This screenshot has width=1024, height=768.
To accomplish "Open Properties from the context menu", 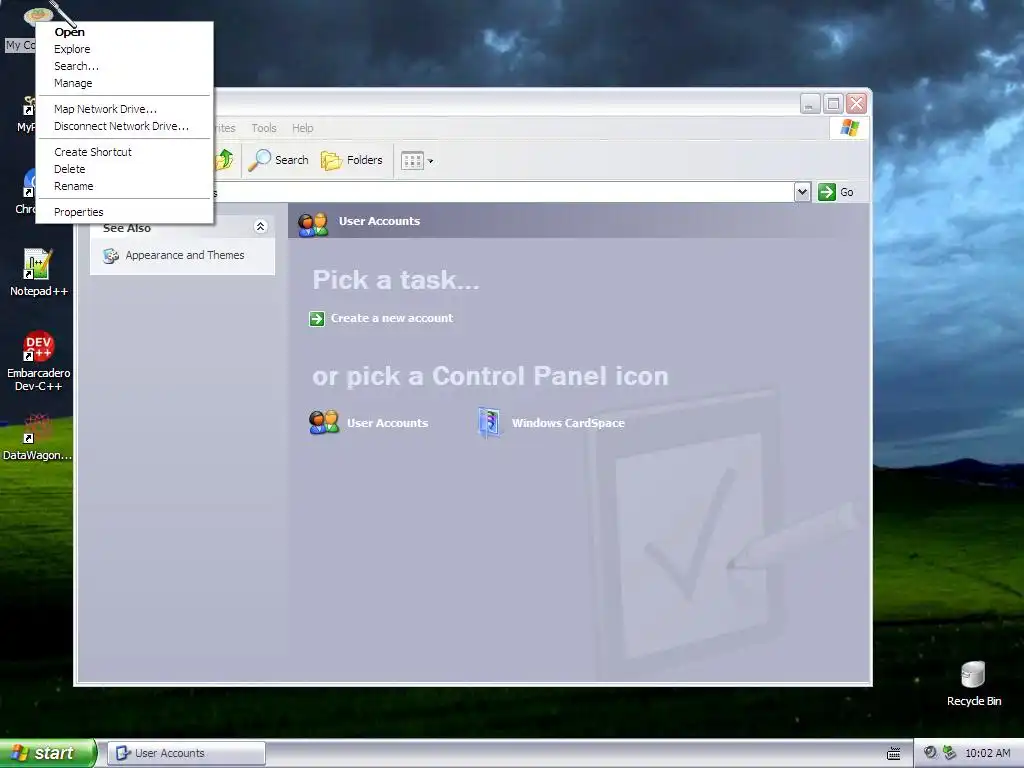I will click(x=124, y=212).
